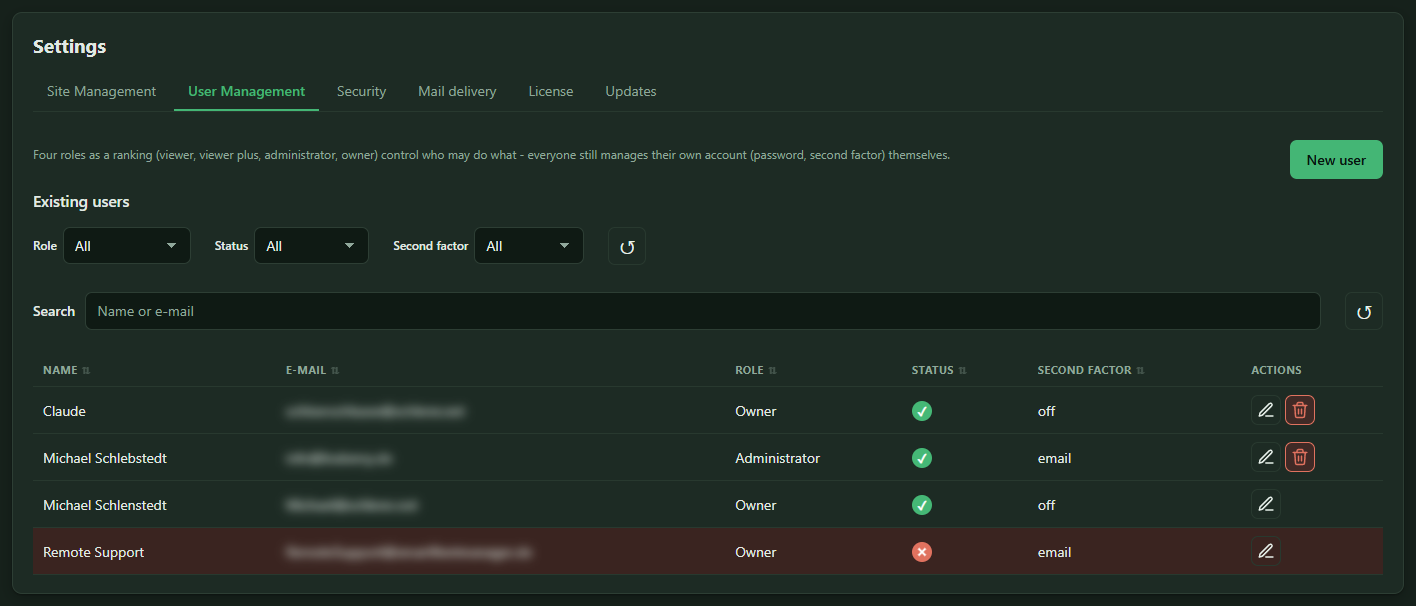Image resolution: width=1416 pixels, height=606 pixels.
Task: Focus the Name or e-mail search box
Action: click(703, 311)
